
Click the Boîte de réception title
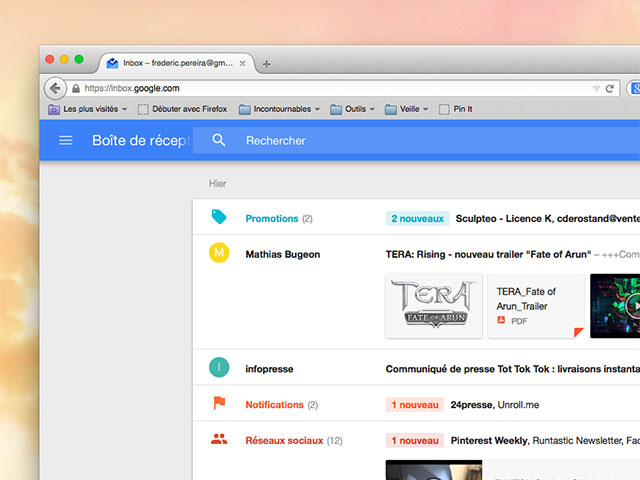[141, 140]
